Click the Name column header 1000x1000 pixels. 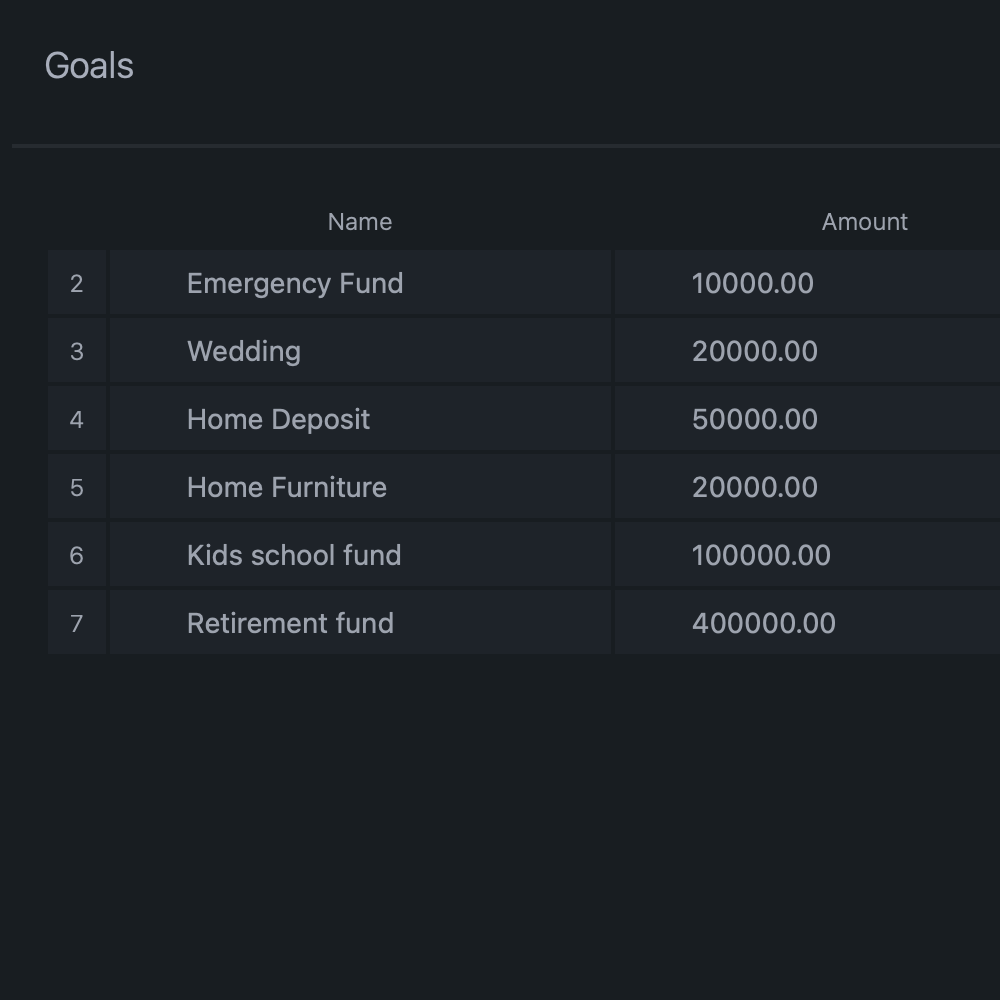tap(360, 222)
